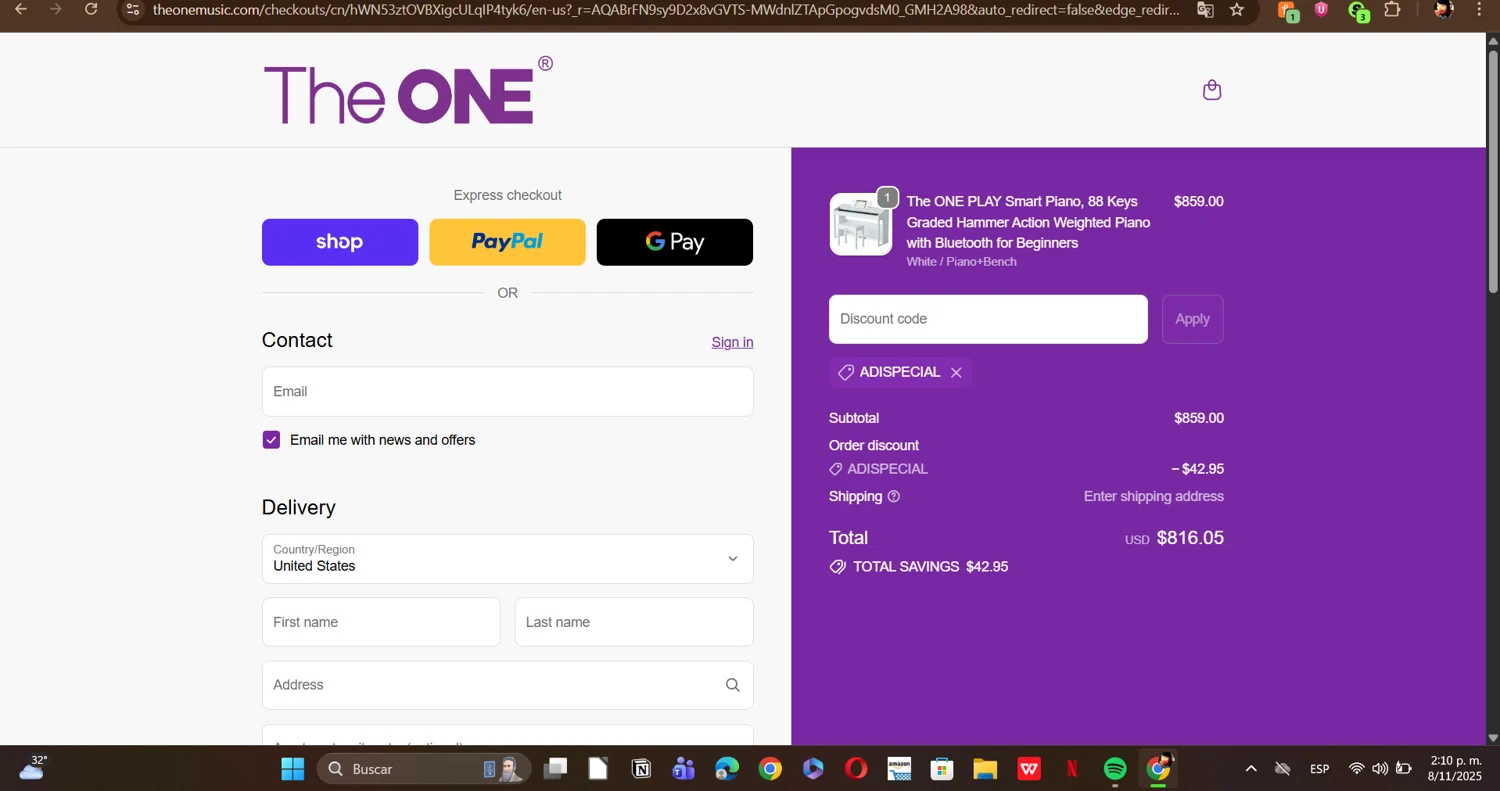This screenshot has height=791, width=1500.
Task: Open the orange extension with badge 1
Action: click(x=1288, y=11)
